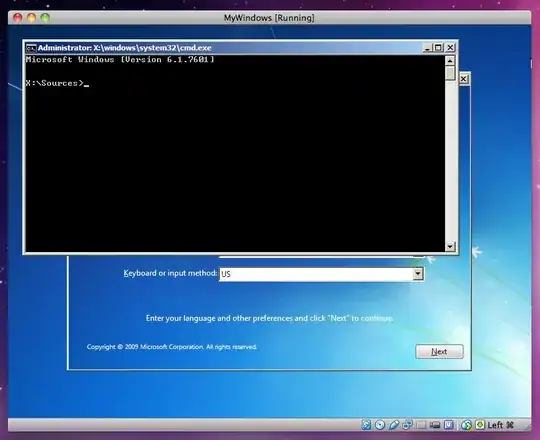Click the cmd scrollbar down arrow
The height and width of the screenshot is (440, 540).
tap(450, 247)
